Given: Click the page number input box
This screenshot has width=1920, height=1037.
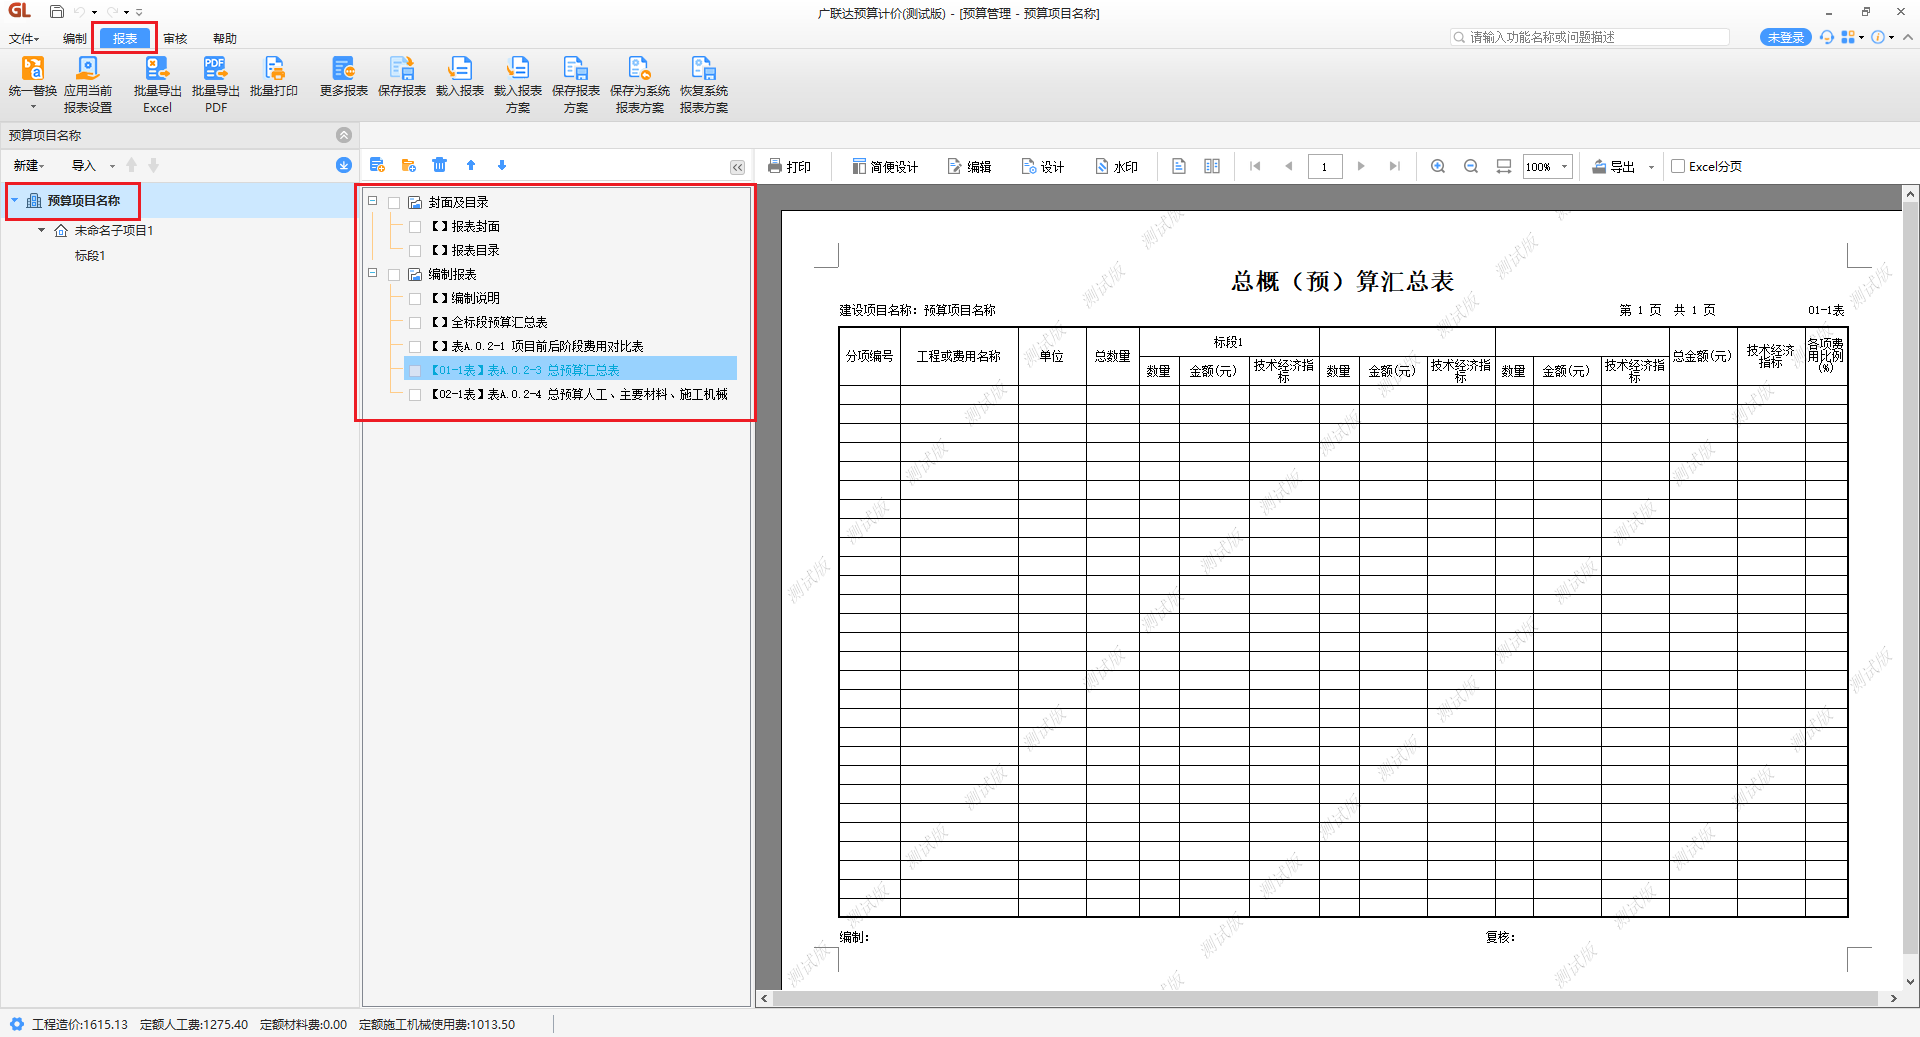Looking at the screenshot, I should pos(1325,166).
